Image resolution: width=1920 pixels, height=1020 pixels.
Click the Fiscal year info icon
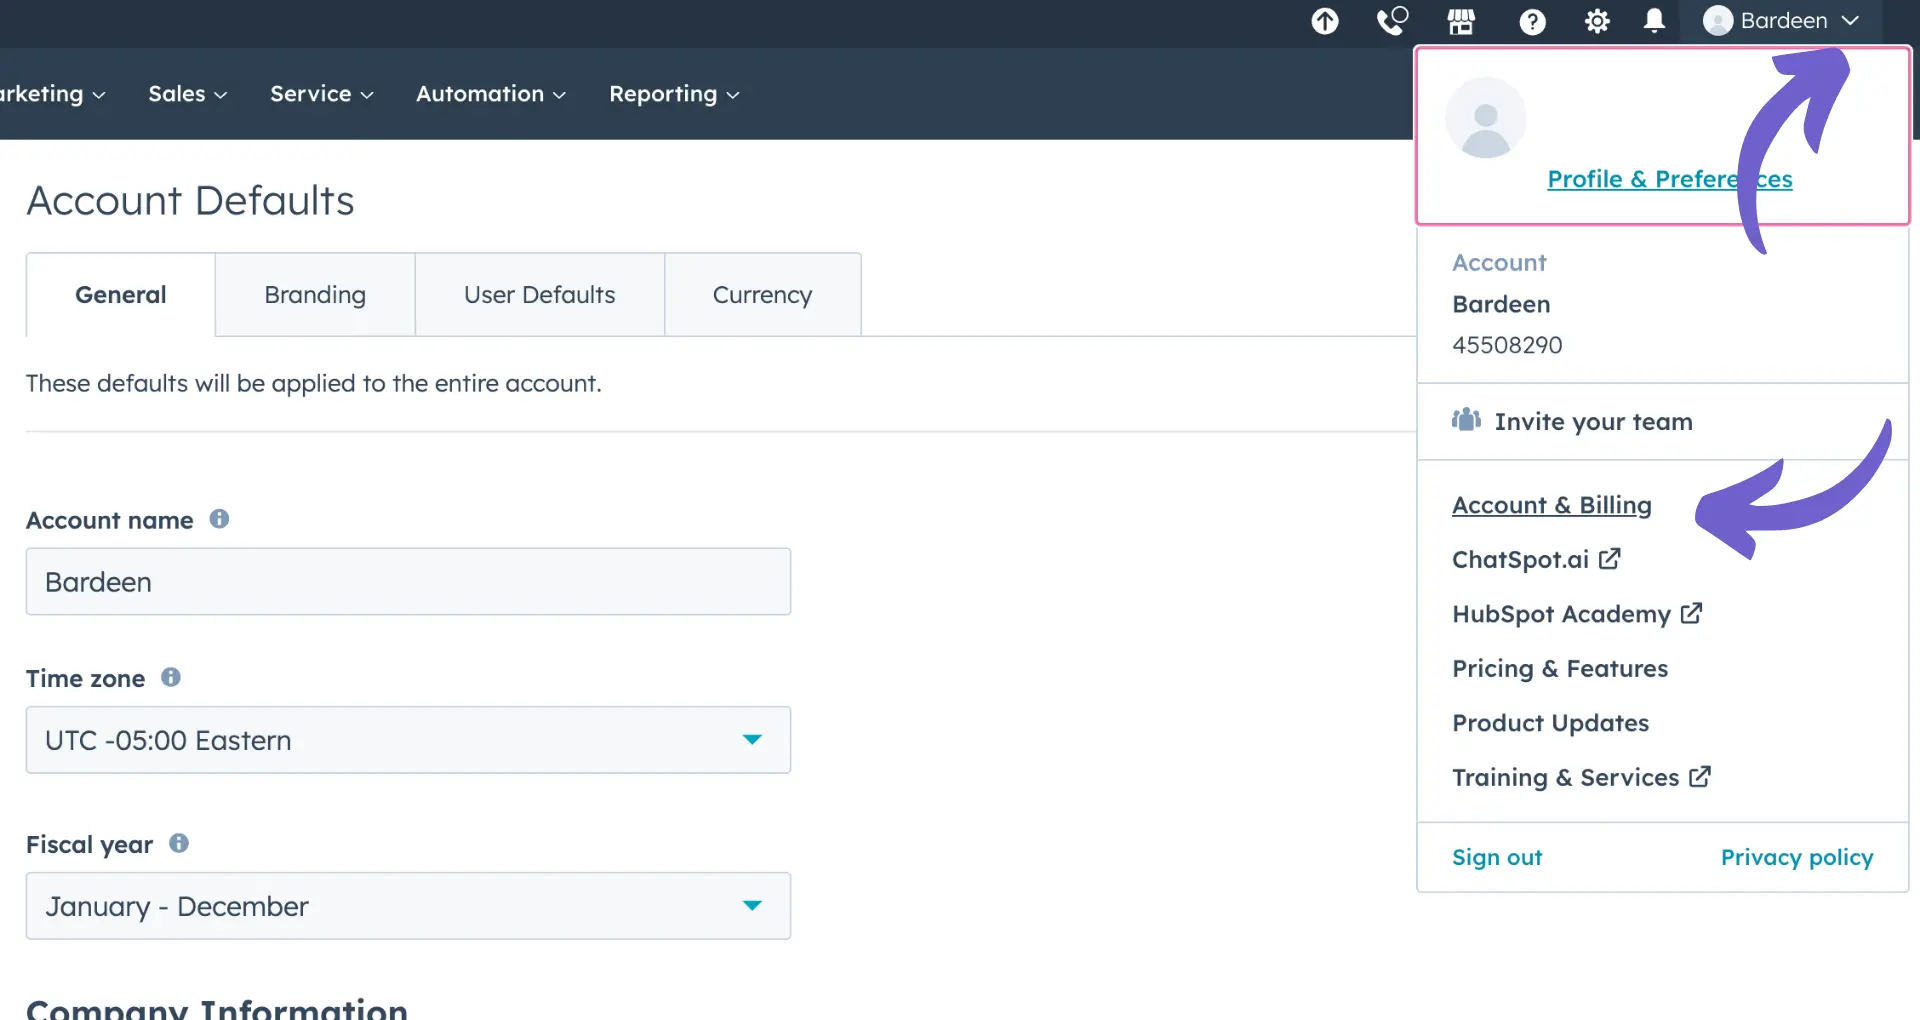179,843
